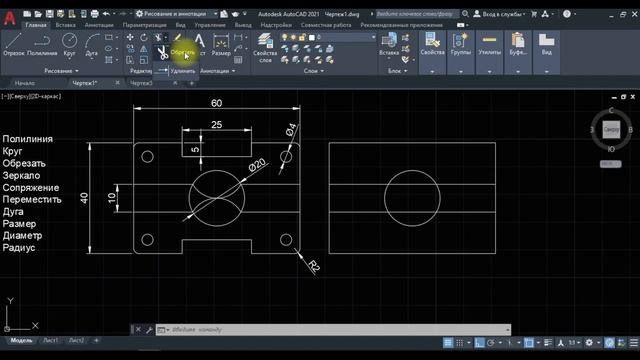Expand the Рисование panel

click(61, 71)
